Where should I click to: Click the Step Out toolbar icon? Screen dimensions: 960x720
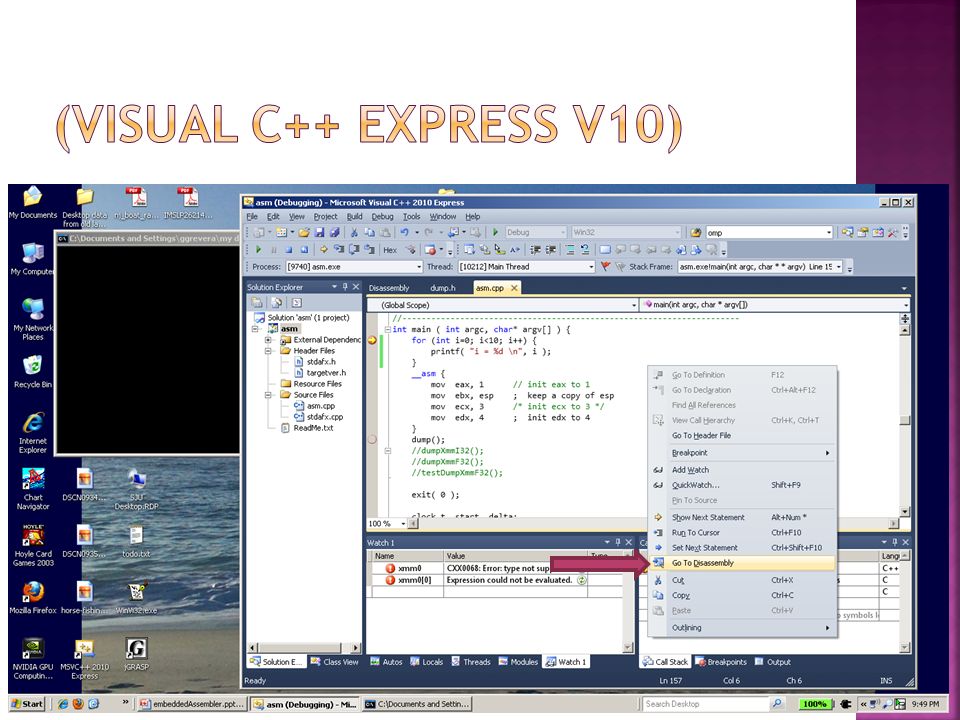pos(369,249)
